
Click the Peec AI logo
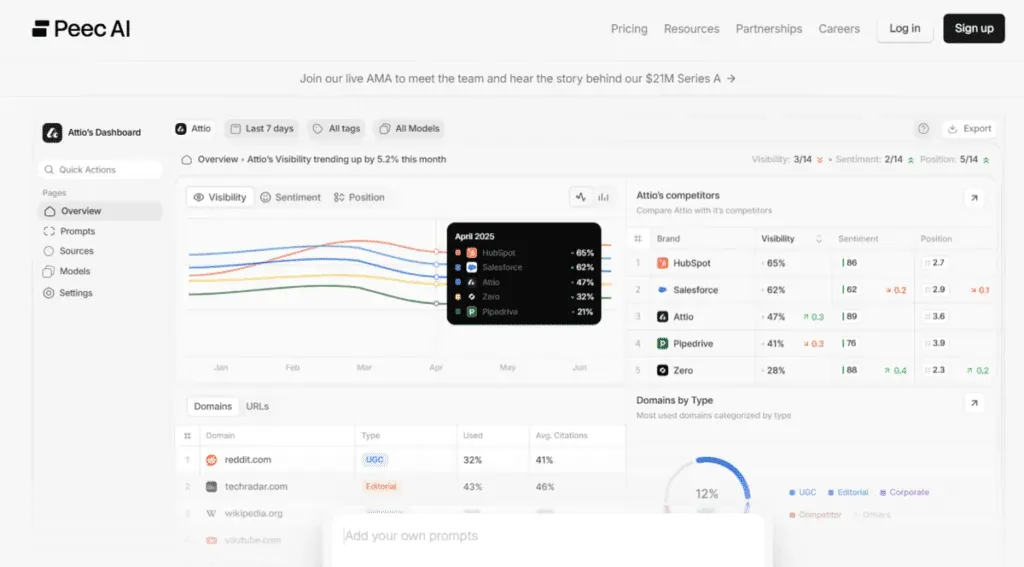coord(81,29)
